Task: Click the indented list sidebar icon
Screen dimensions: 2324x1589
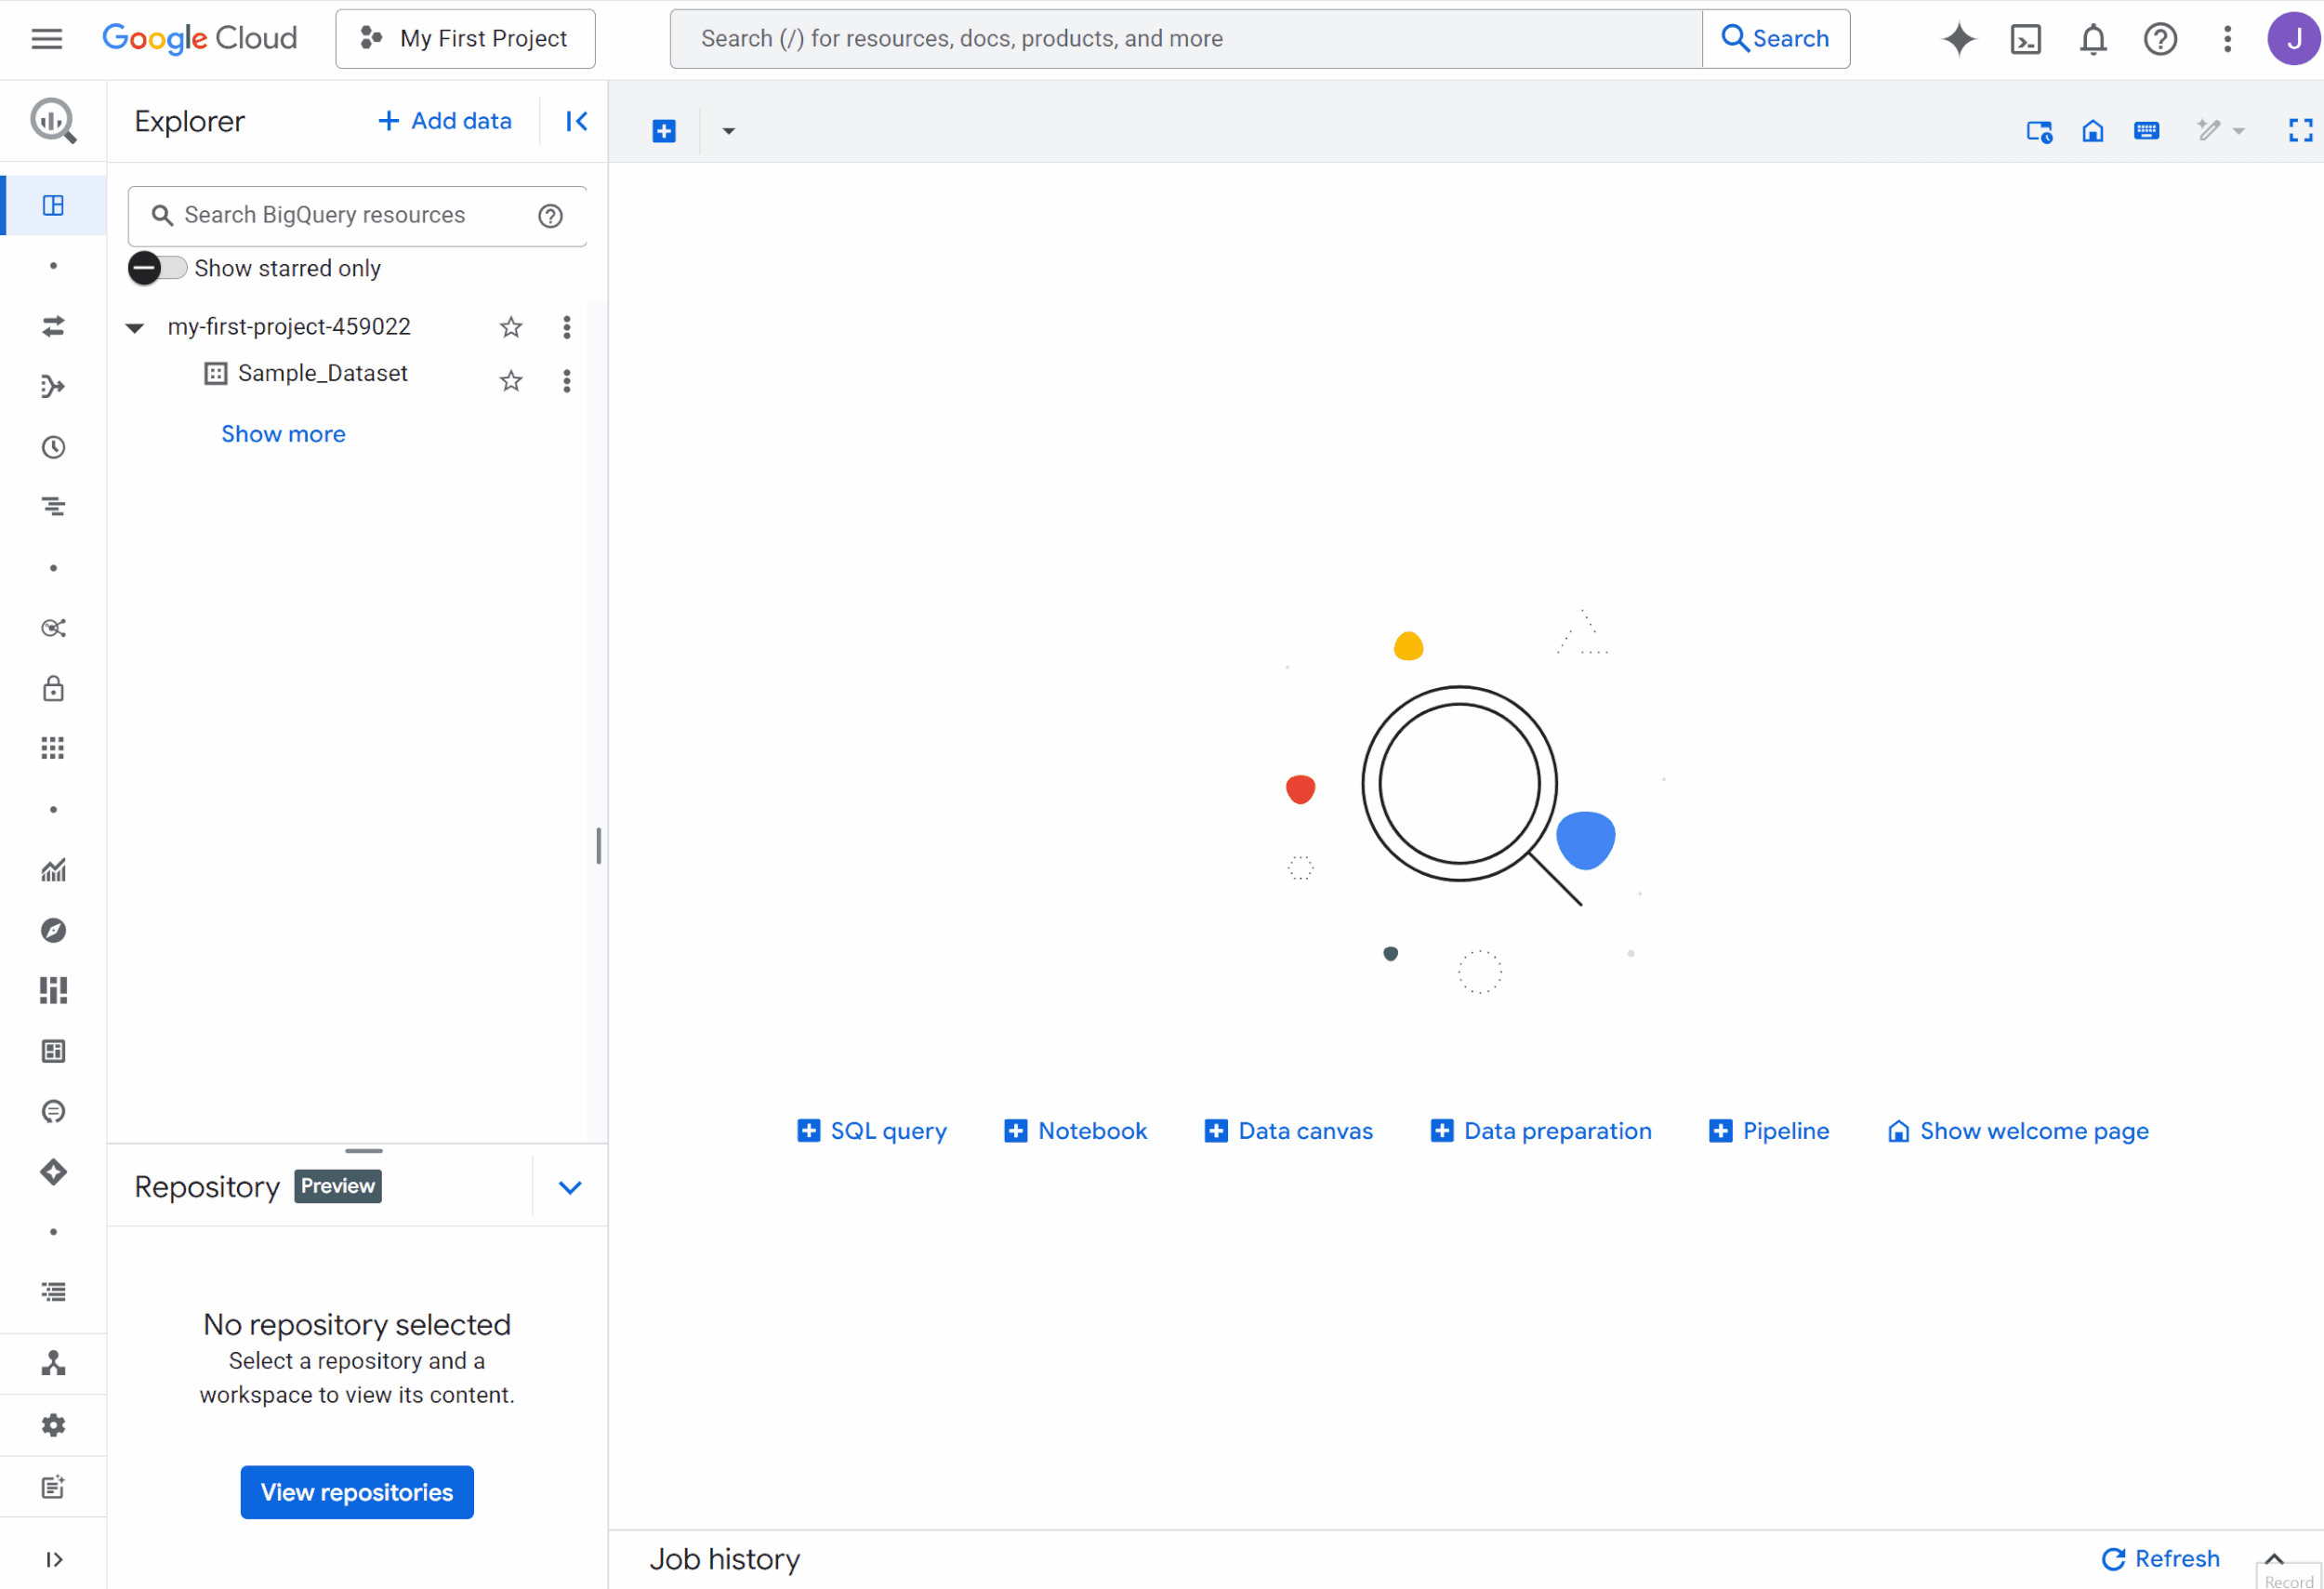Action: tap(53, 1292)
